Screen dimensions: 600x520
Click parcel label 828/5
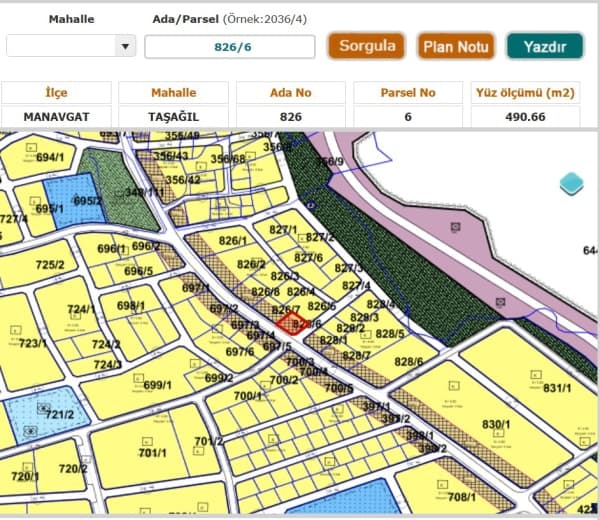[390, 334]
